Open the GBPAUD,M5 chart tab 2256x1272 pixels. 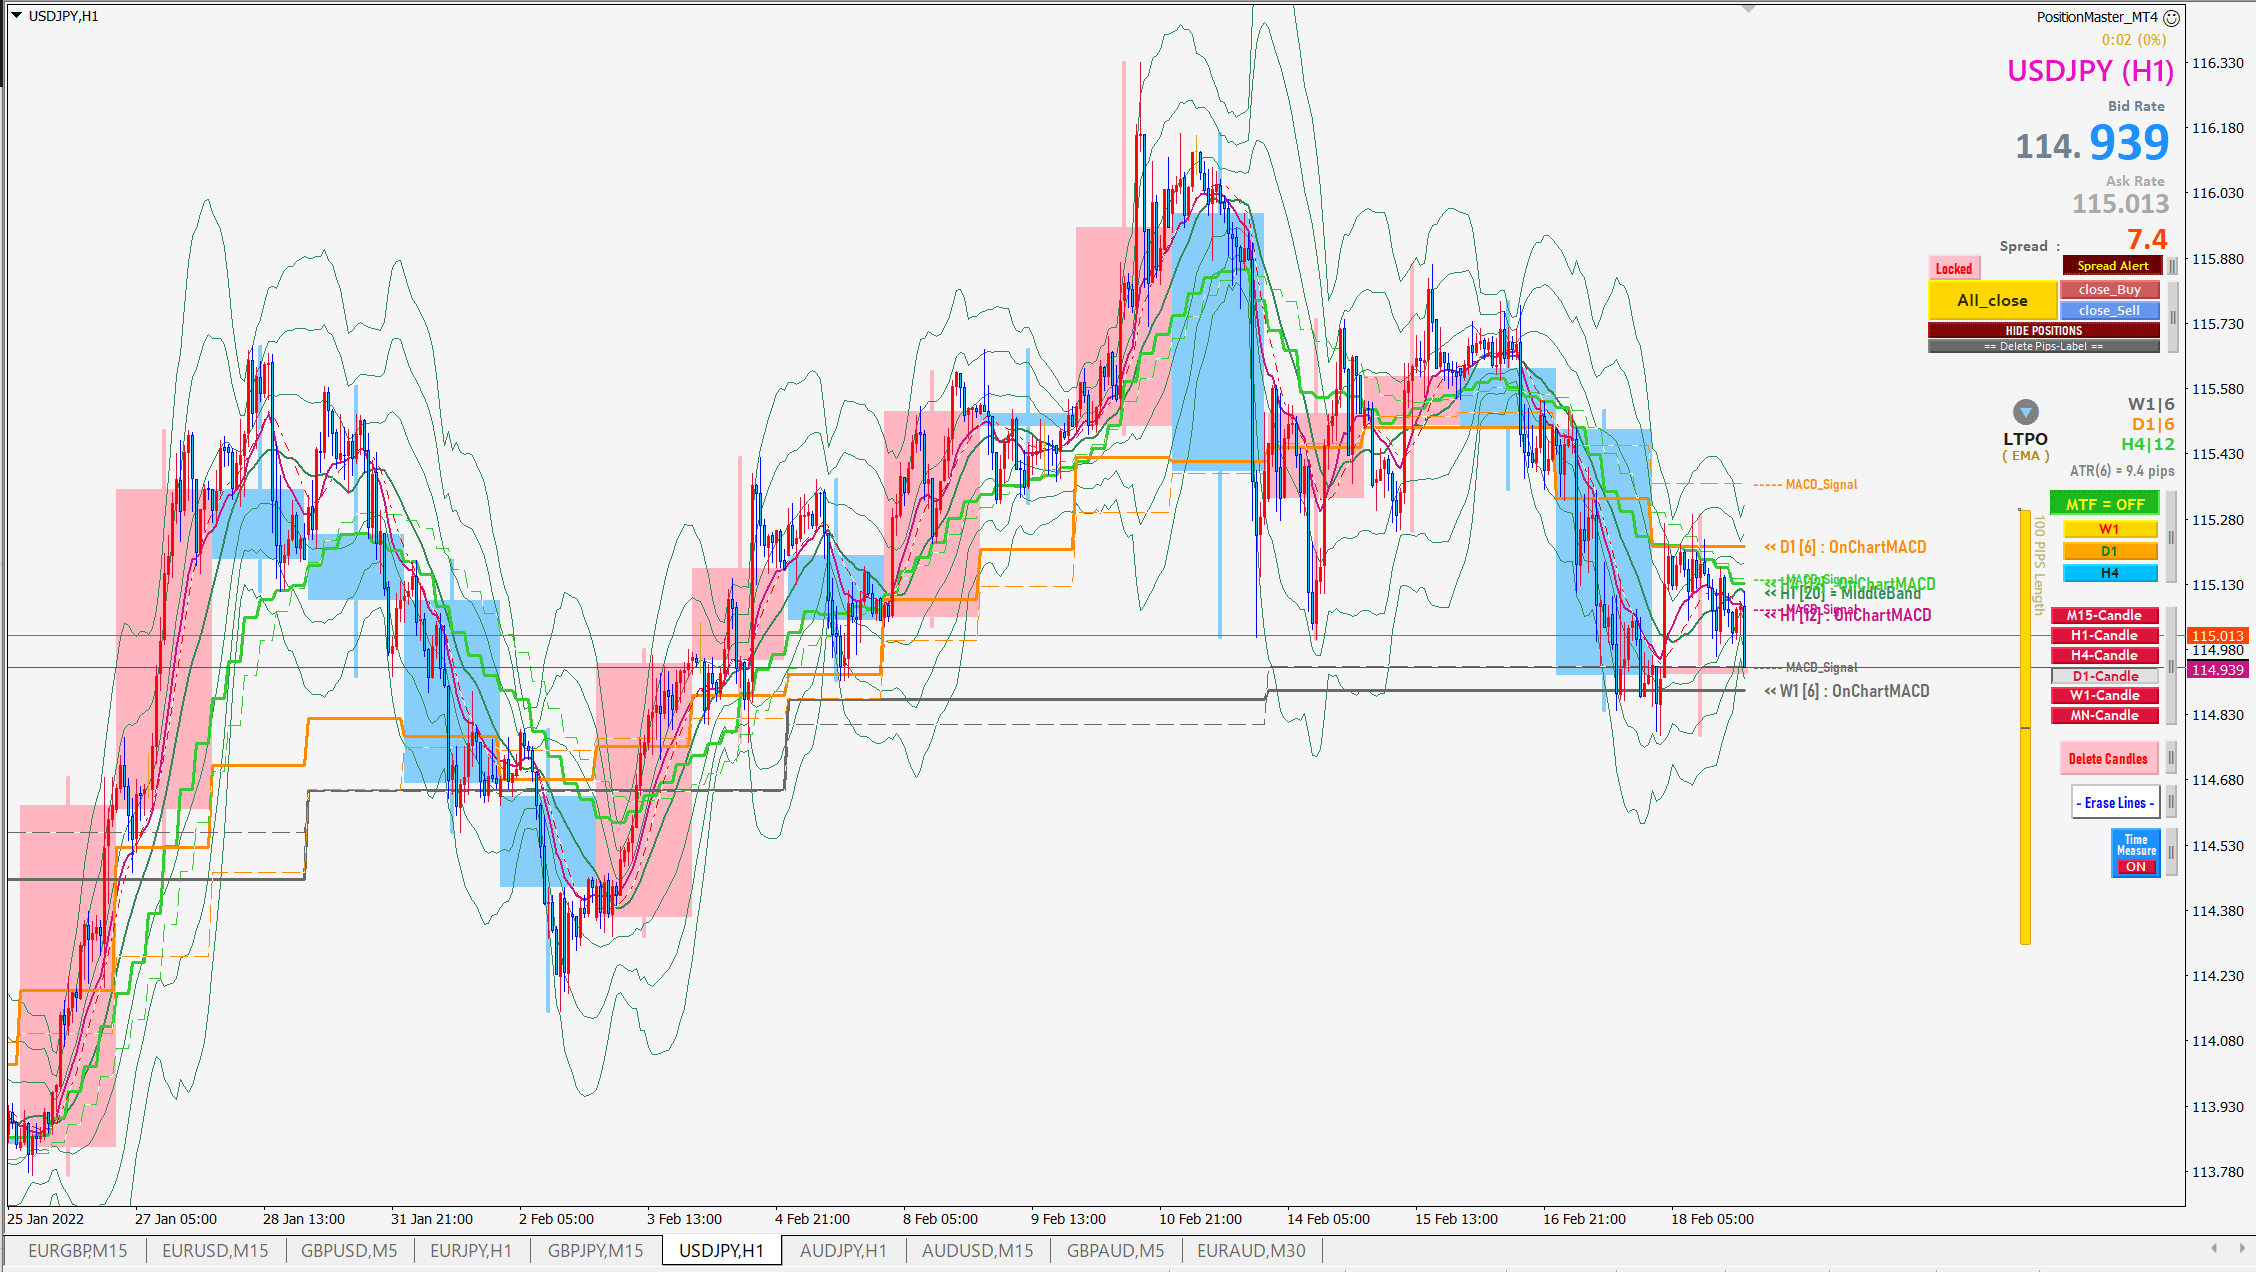[1115, 1250]
